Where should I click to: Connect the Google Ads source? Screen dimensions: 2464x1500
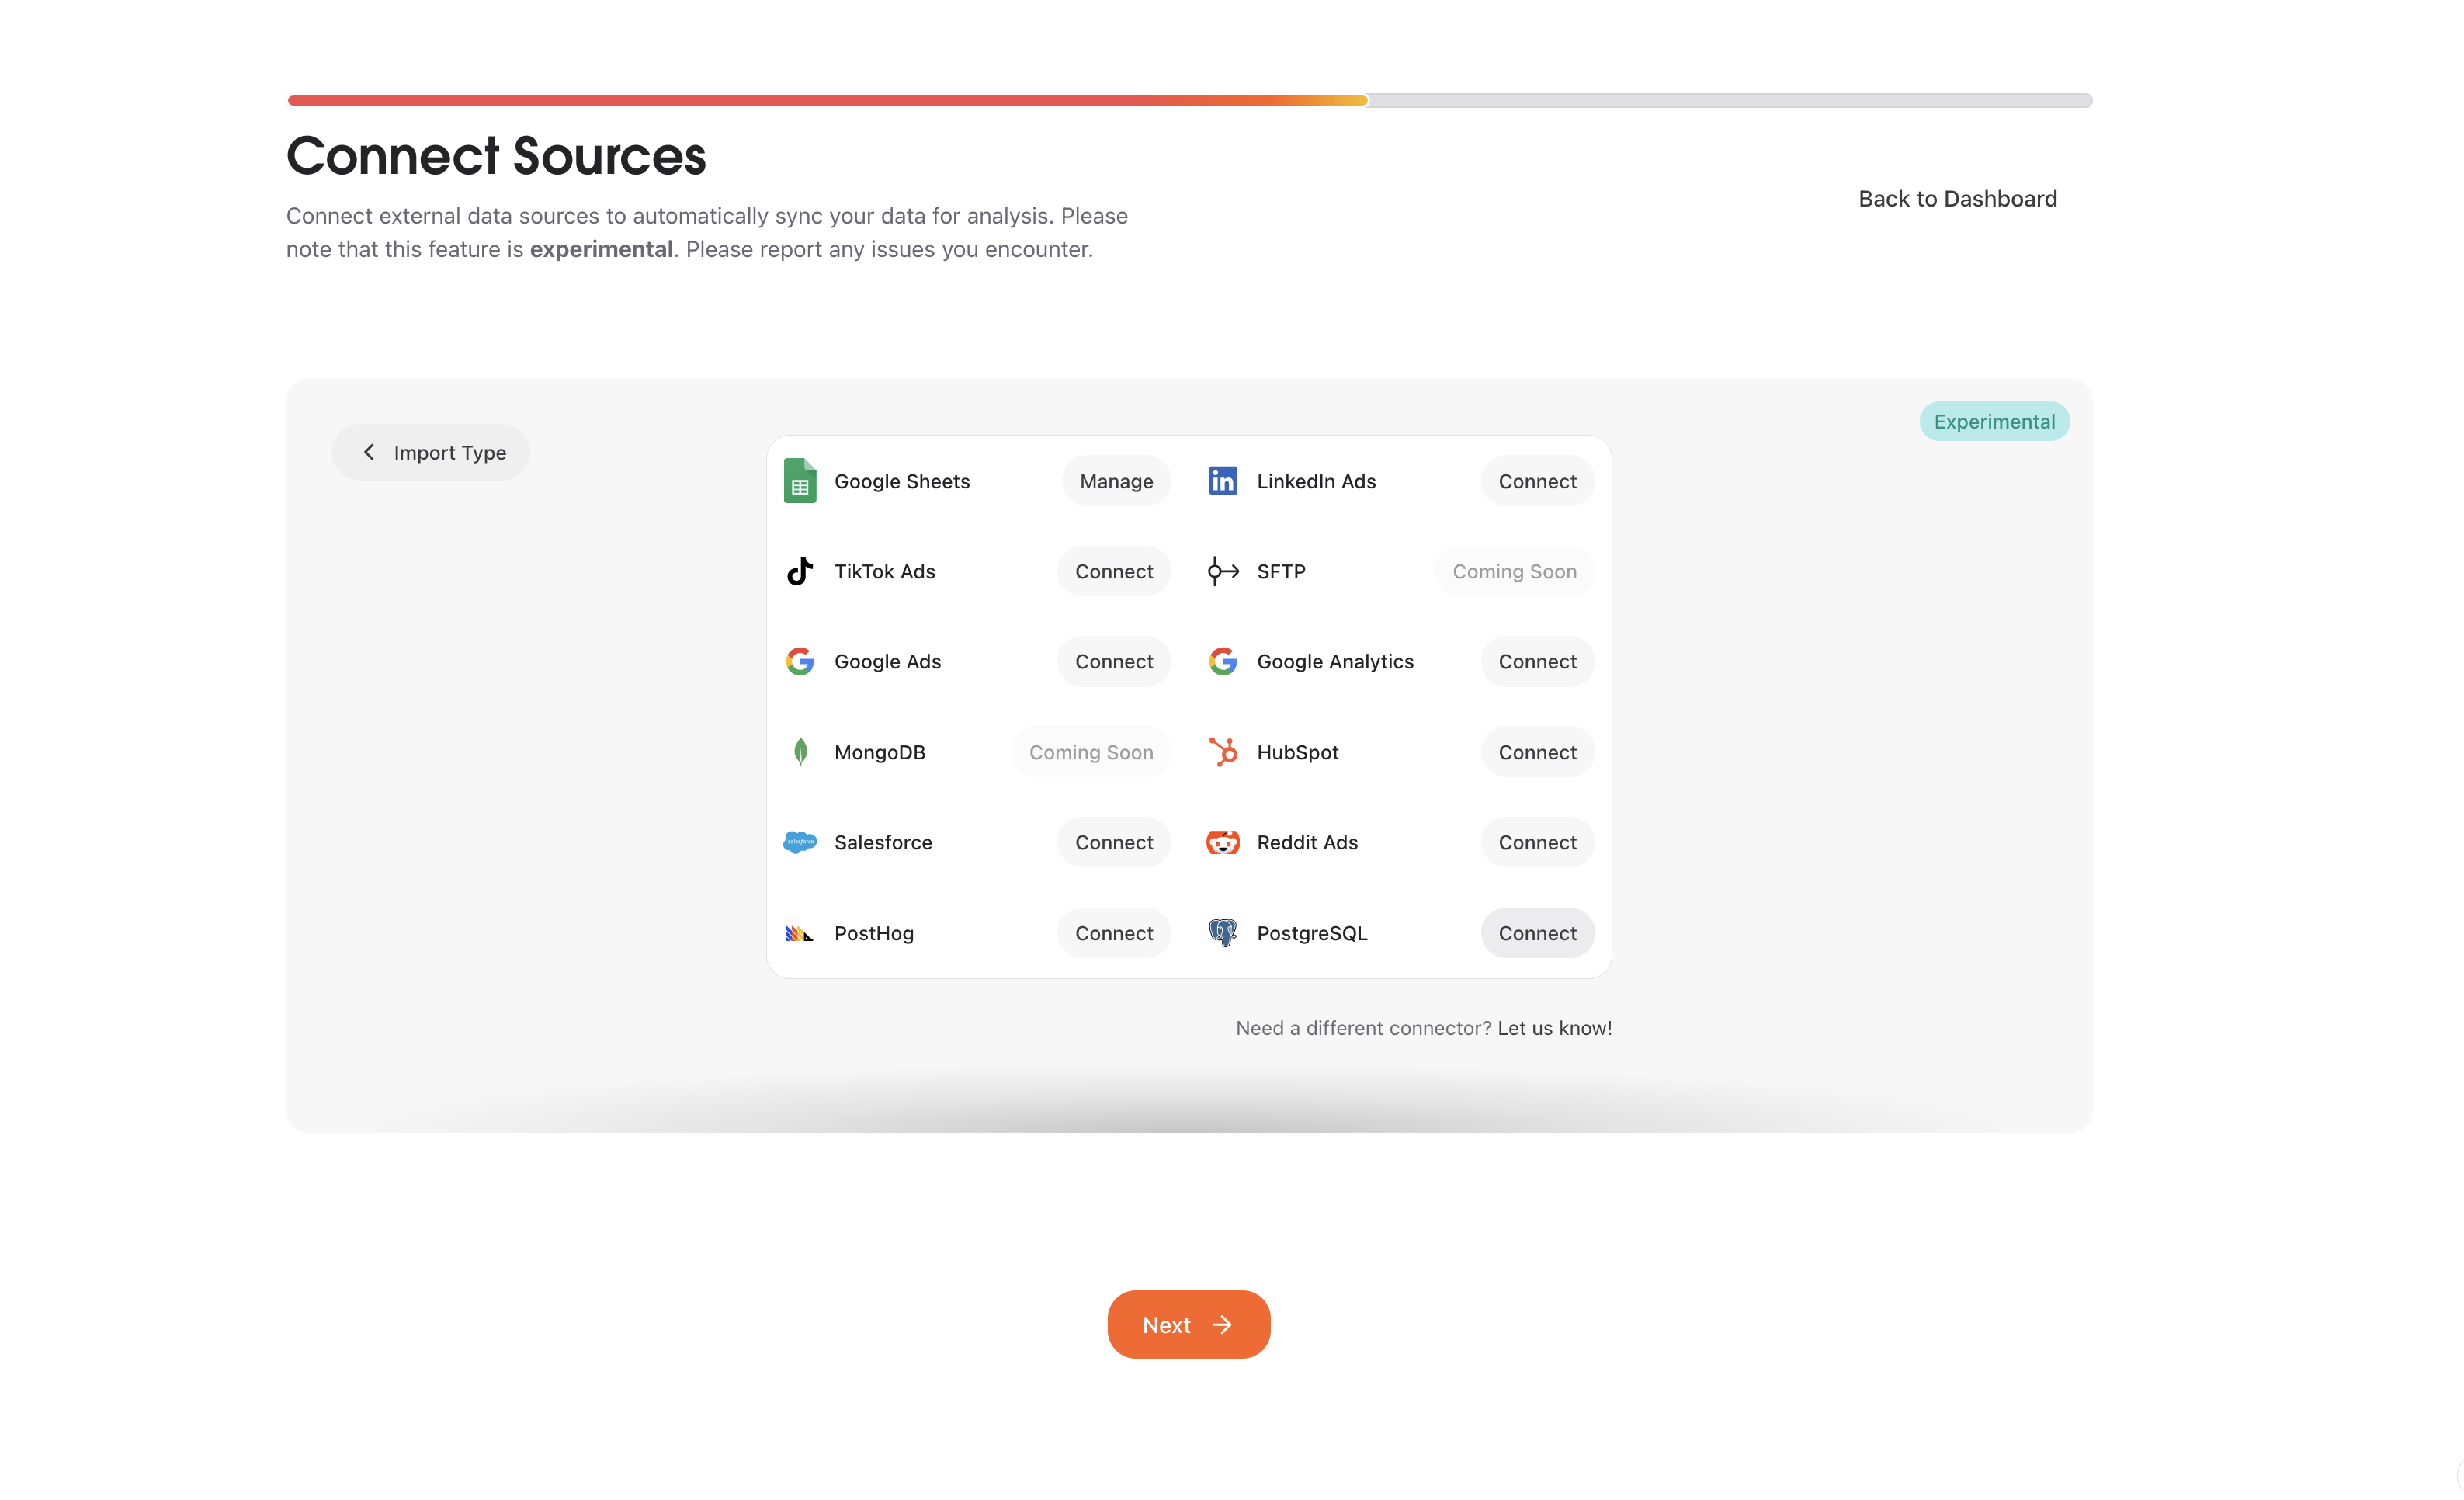pyautogui.click(x=1113, y=661)
